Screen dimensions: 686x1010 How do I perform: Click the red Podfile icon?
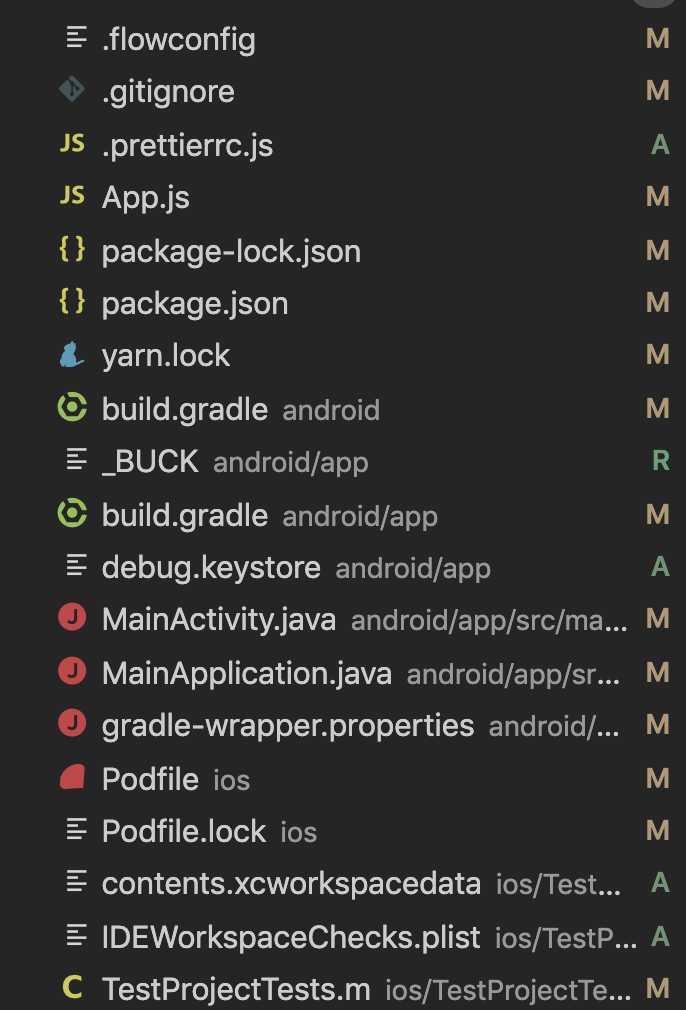(72, 778)
